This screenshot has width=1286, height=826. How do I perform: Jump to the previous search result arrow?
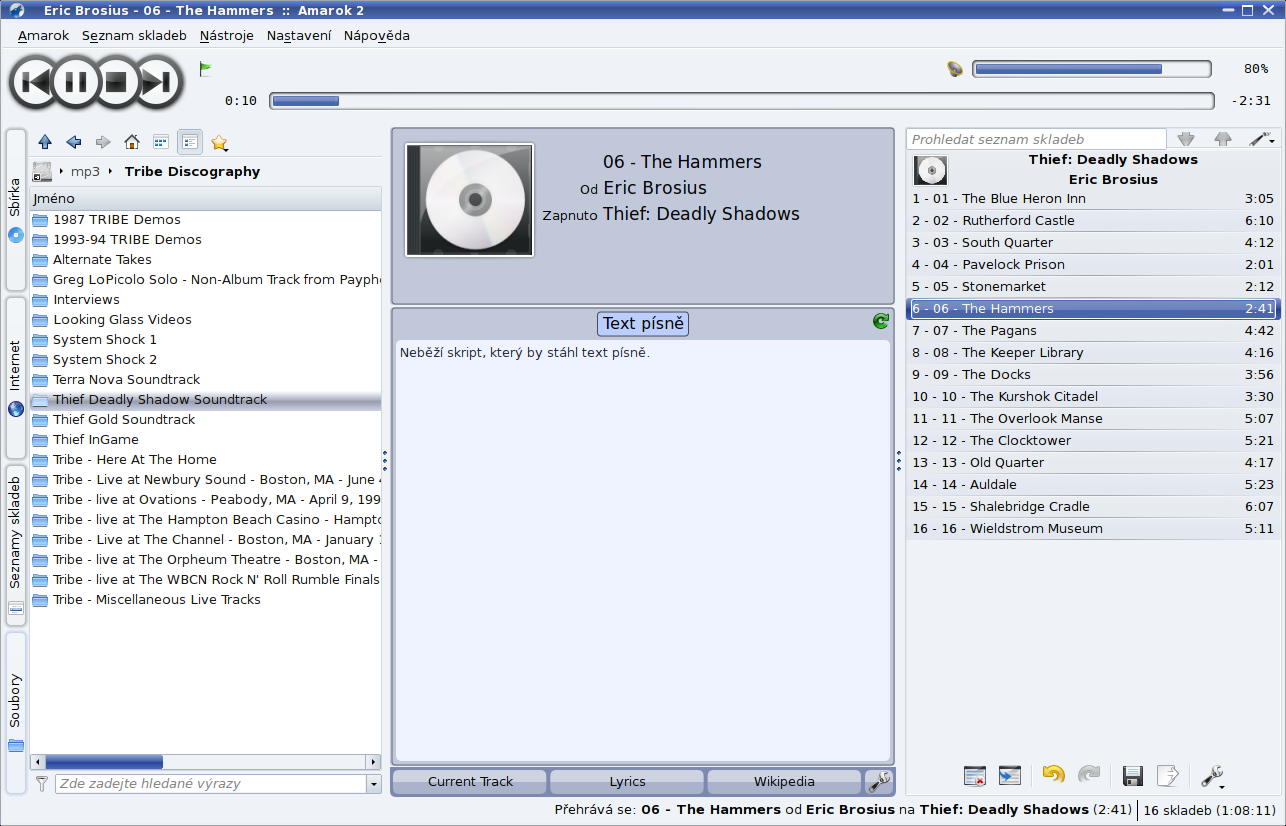[1222, 139]
